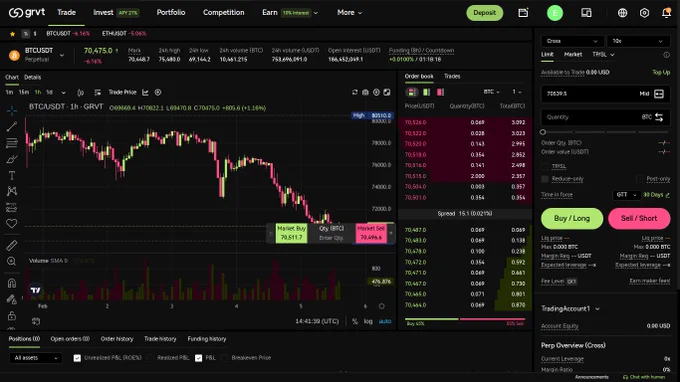The height and width of the screenshot is (382, 680).
Task: Show only bids order book view
Action: [427, 92]
